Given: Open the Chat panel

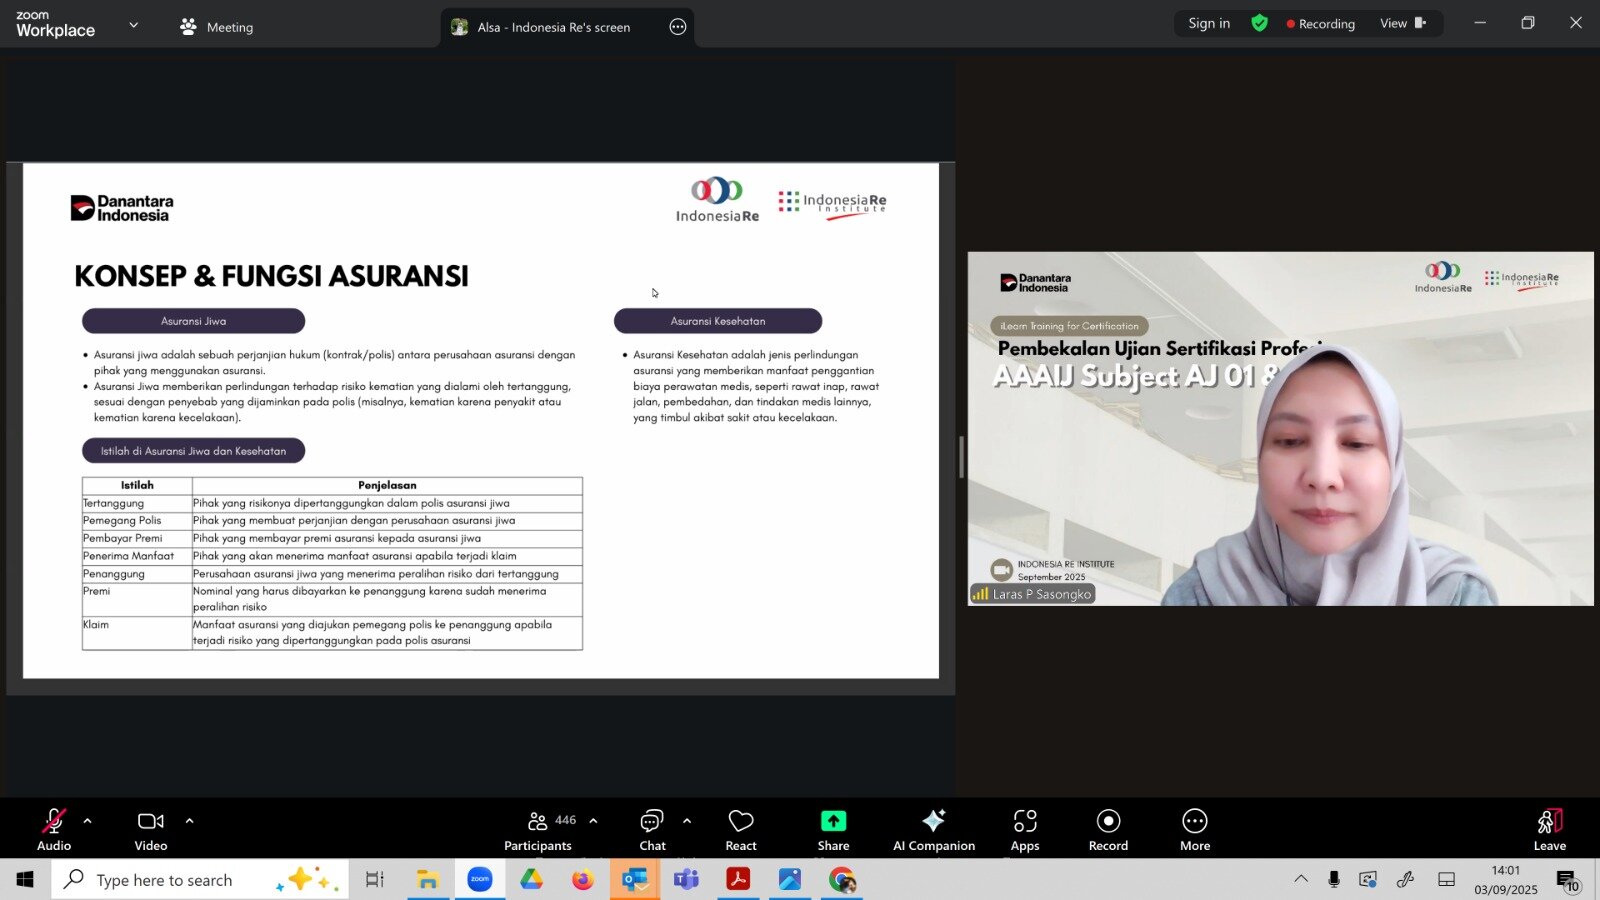Looking at the screenshot, I should [652, 830].
